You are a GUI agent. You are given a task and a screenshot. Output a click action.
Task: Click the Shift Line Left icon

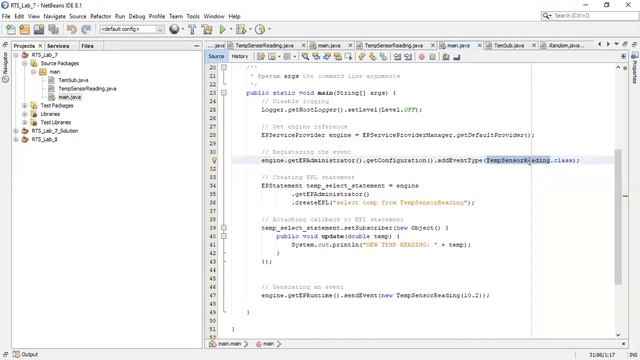point(397,57)
